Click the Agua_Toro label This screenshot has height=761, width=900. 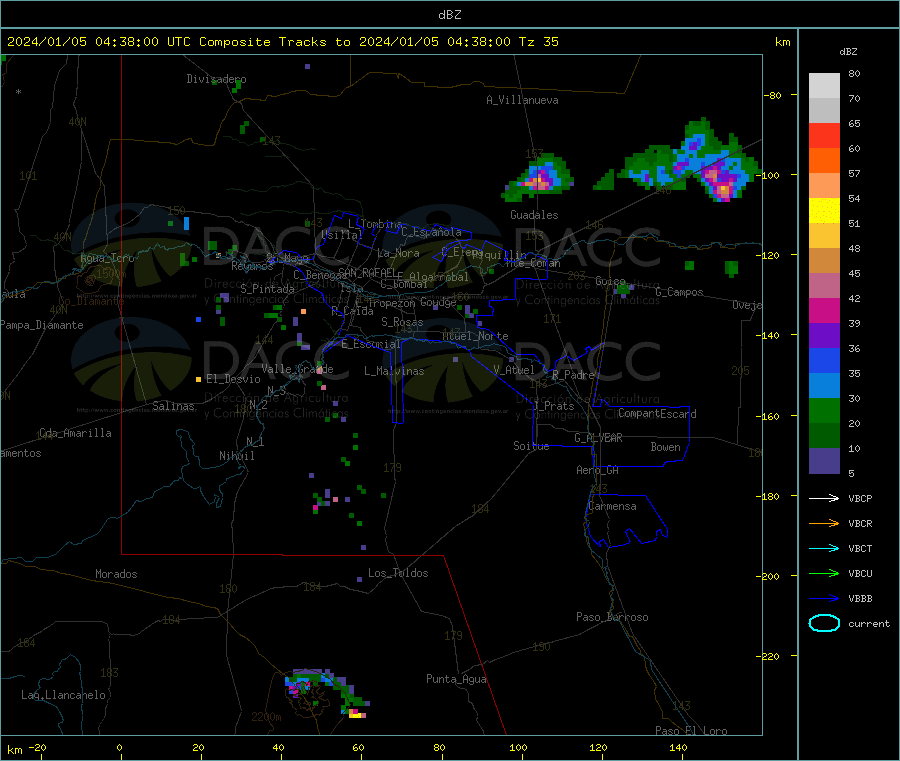pos(107,258)
